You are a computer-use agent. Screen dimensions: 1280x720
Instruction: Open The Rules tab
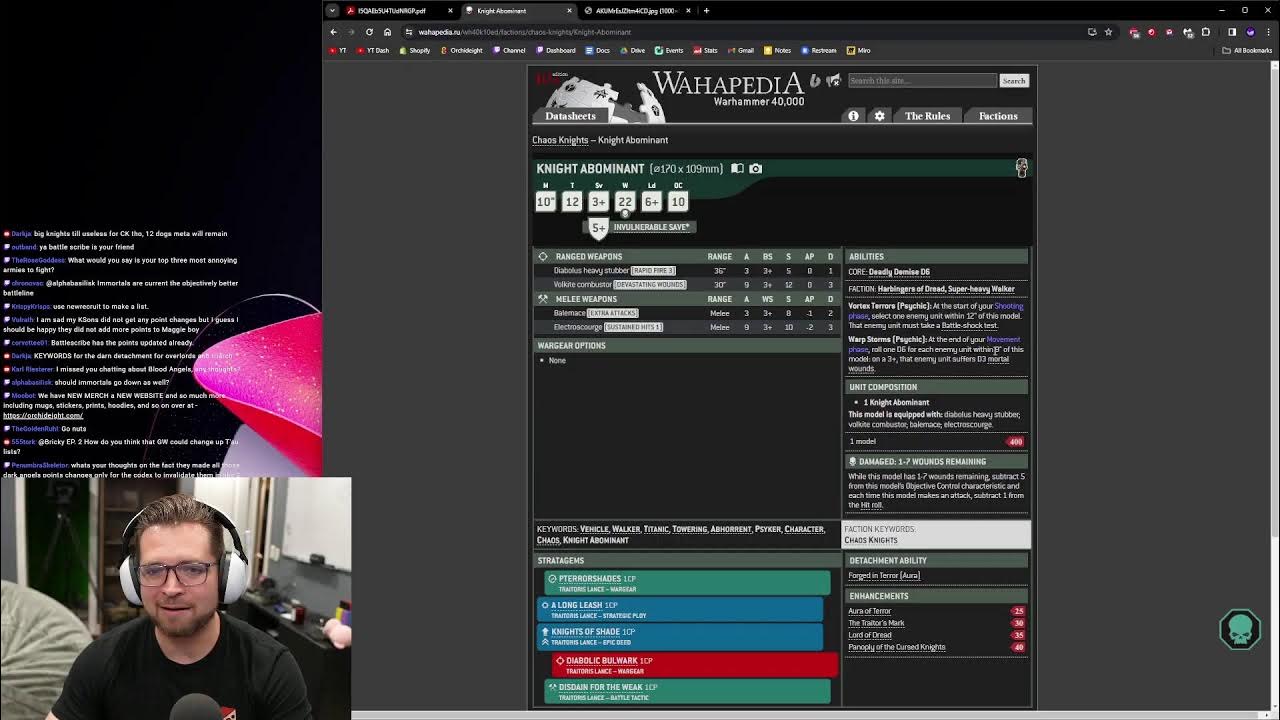927,116
